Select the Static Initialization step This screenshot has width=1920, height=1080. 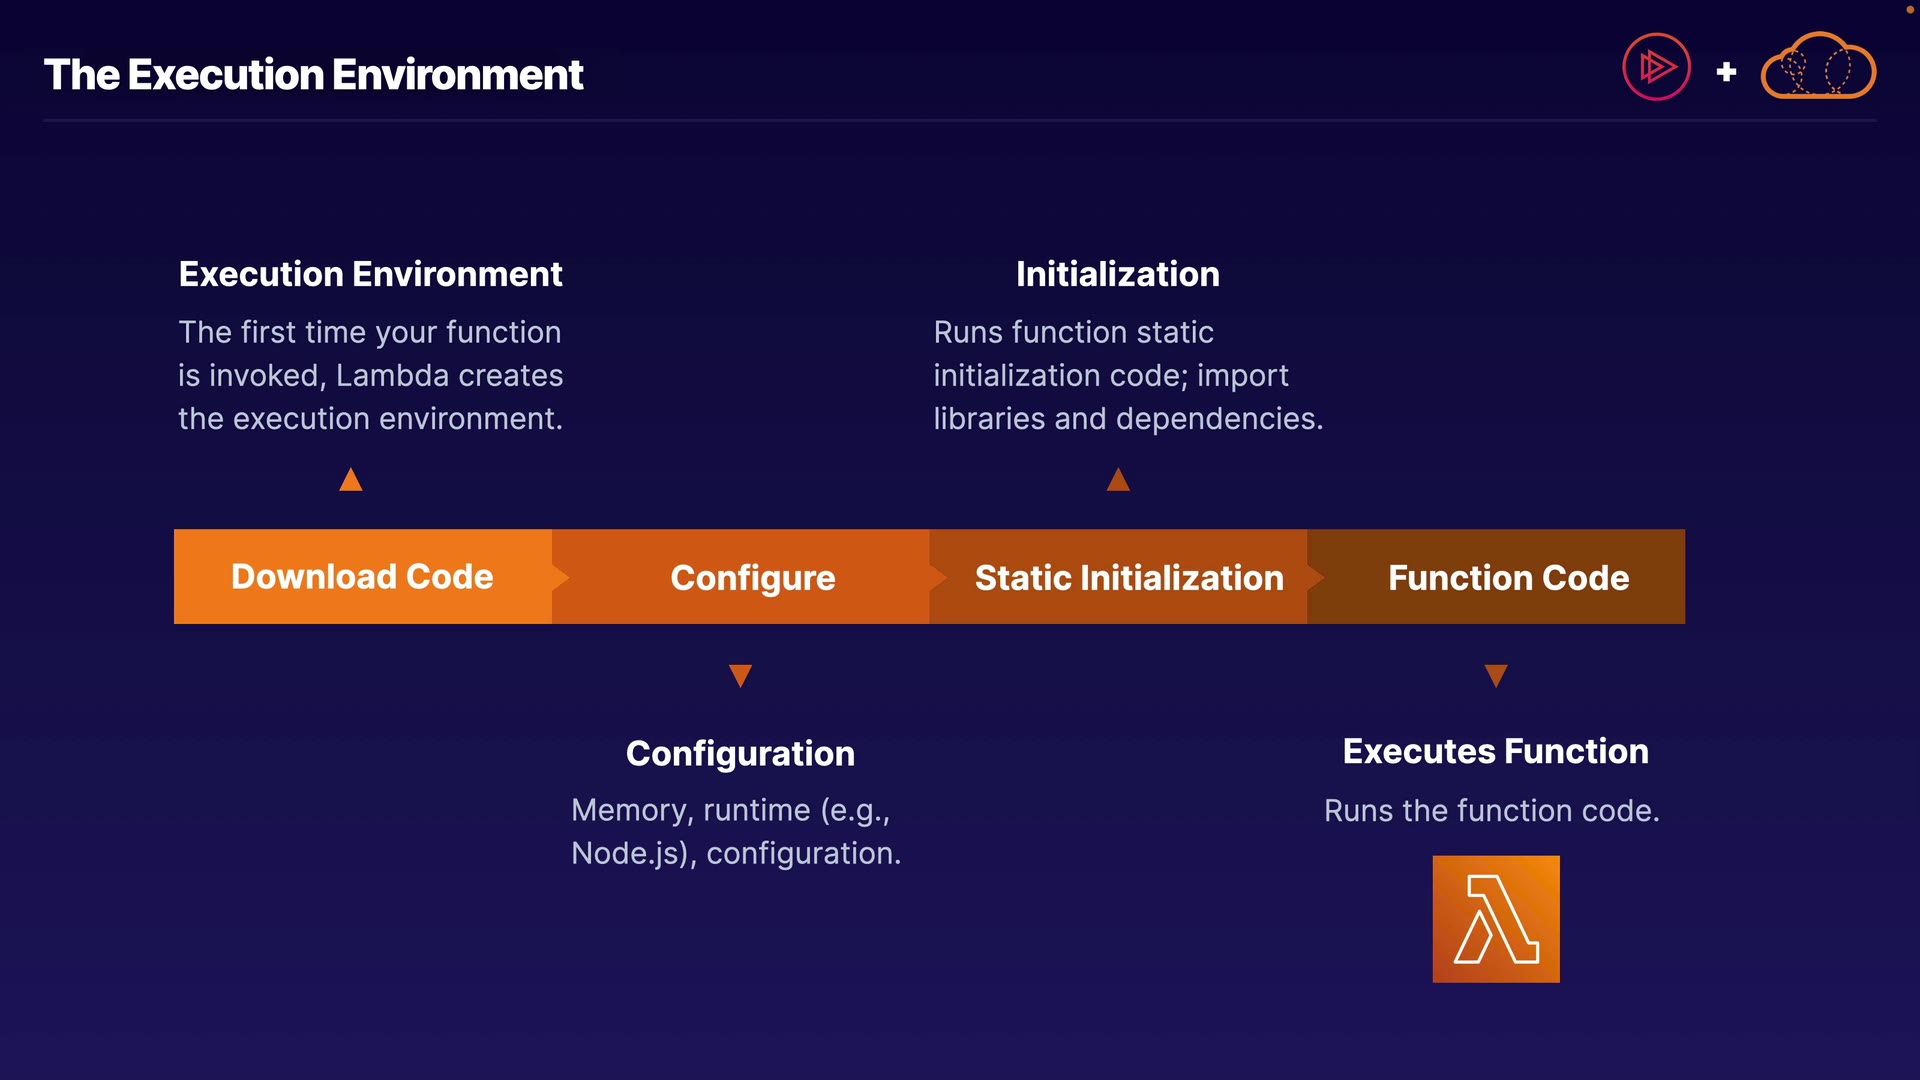(1128, 577)
